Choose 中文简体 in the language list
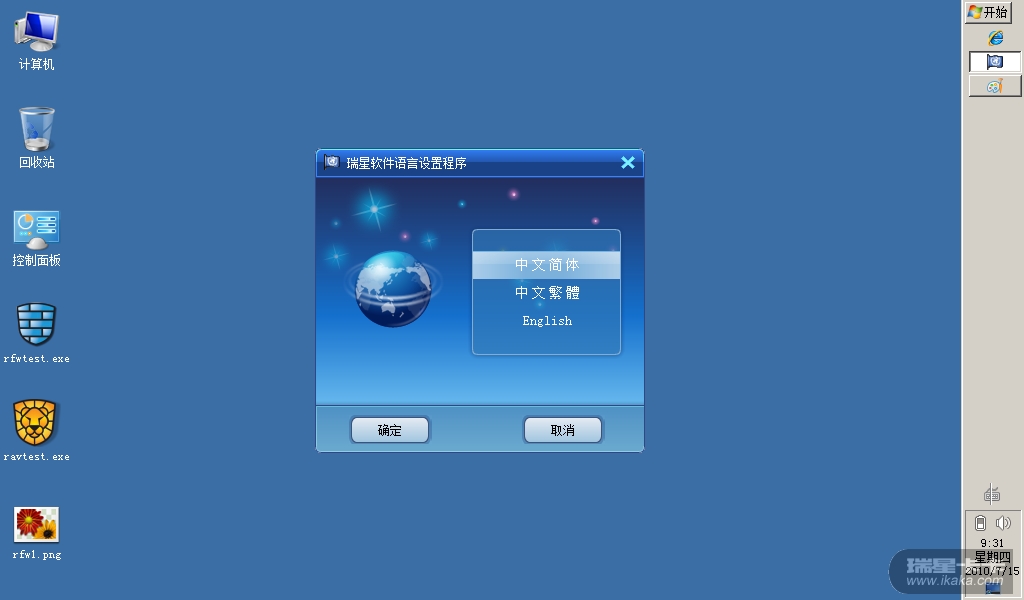Viewport: 1024px width, 600px height. (x=547, y=264)
